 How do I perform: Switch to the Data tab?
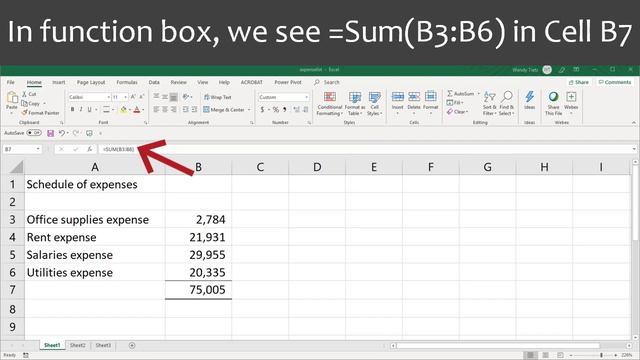pos(154,82)
